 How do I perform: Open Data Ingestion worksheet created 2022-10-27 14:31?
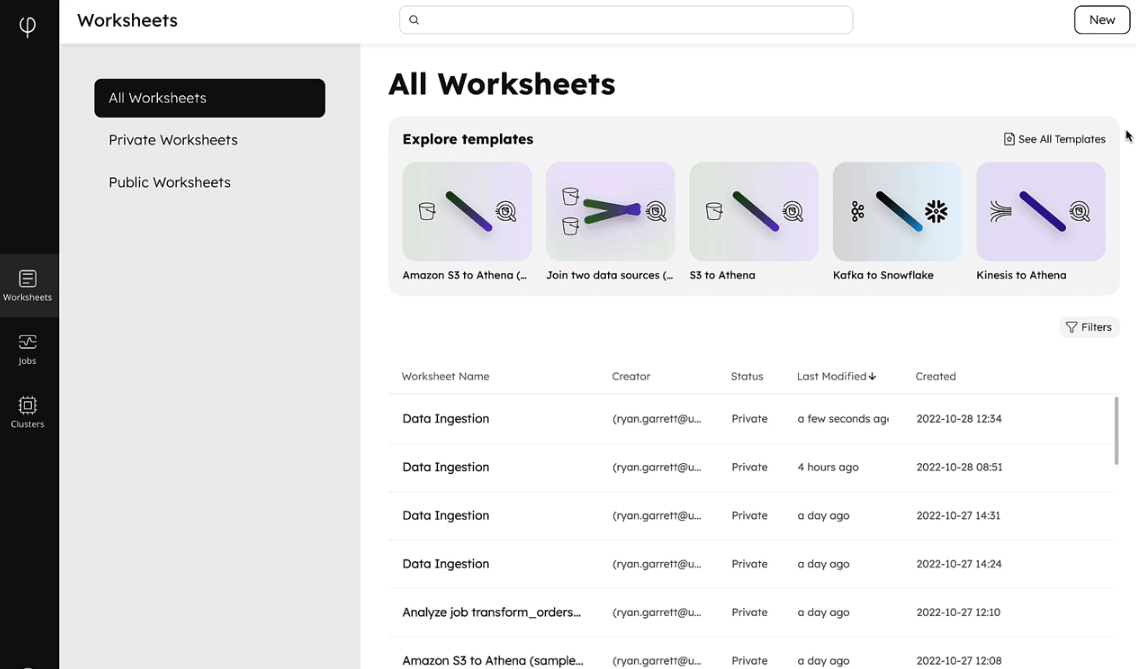pyautogui.click(x=751, y=516)
